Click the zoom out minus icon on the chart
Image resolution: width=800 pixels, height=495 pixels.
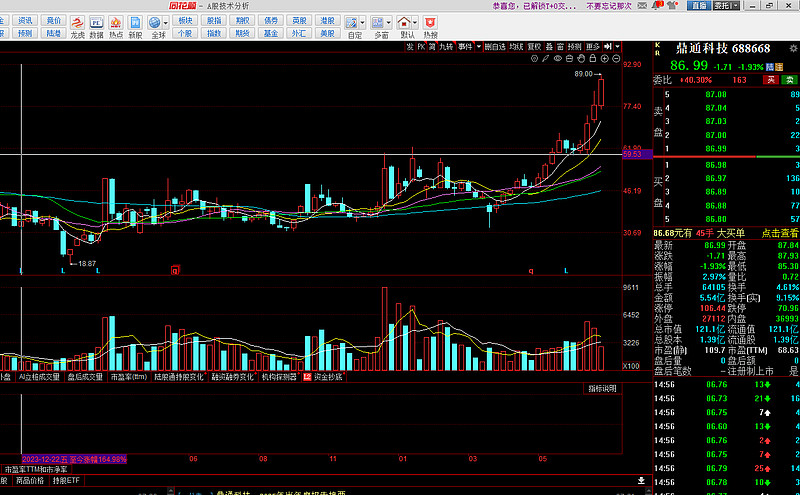pos(616,59)
